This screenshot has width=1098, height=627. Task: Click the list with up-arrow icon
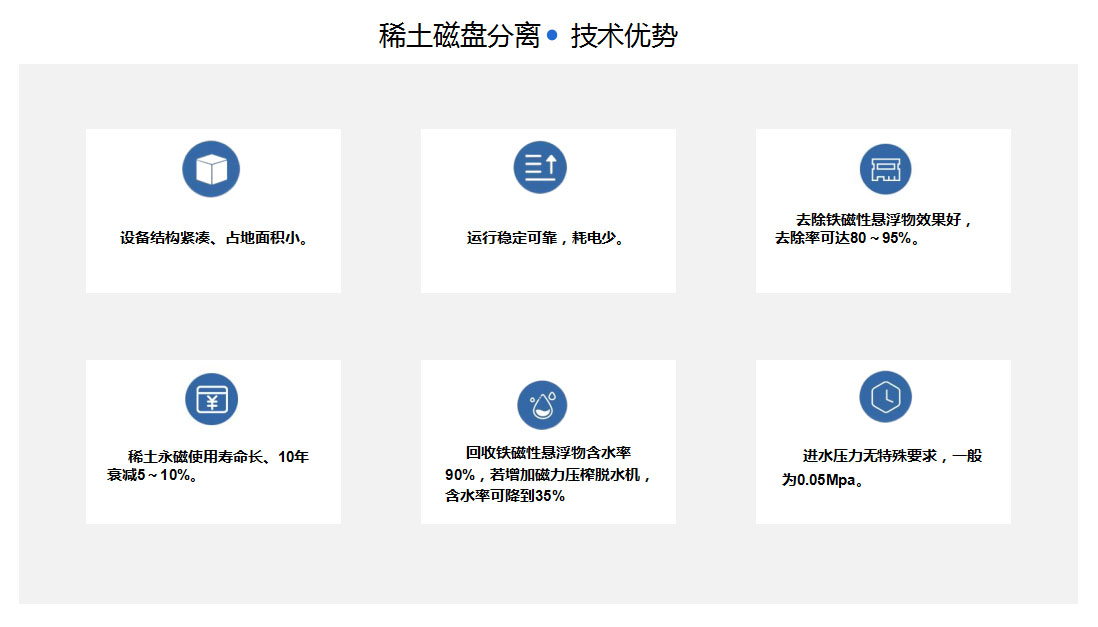[x=540, y=167]
